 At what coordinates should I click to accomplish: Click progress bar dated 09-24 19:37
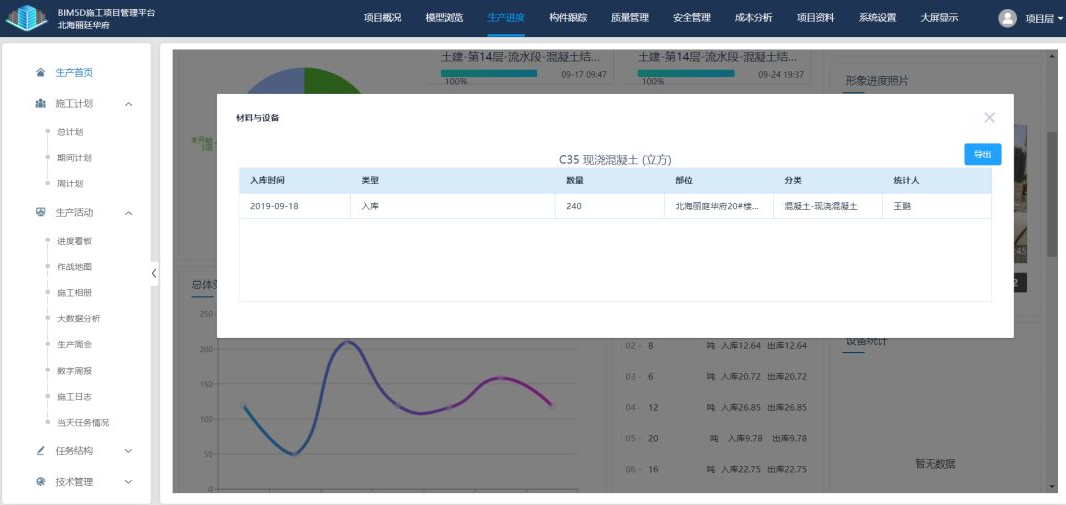tap(686, 73)
